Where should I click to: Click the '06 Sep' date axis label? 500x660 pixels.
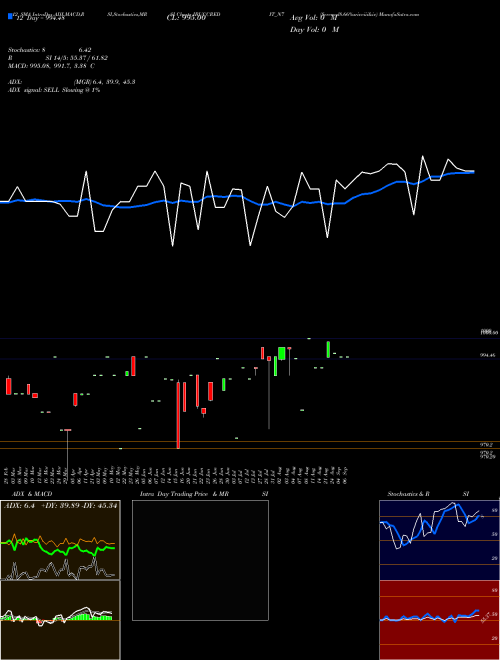[x=345, y=475]
